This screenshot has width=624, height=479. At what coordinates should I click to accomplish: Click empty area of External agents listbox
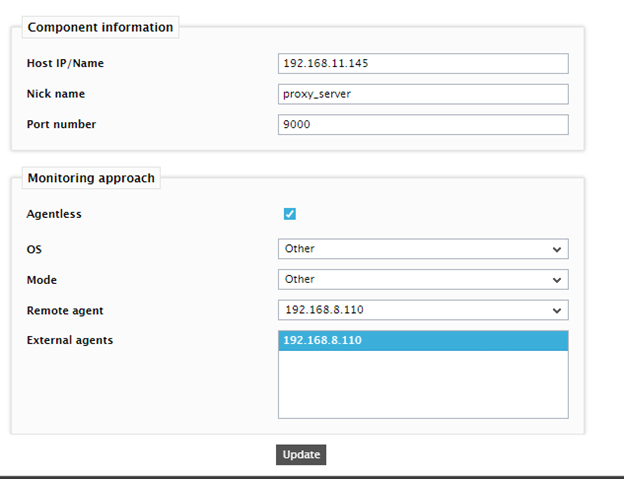click(423, 384)
